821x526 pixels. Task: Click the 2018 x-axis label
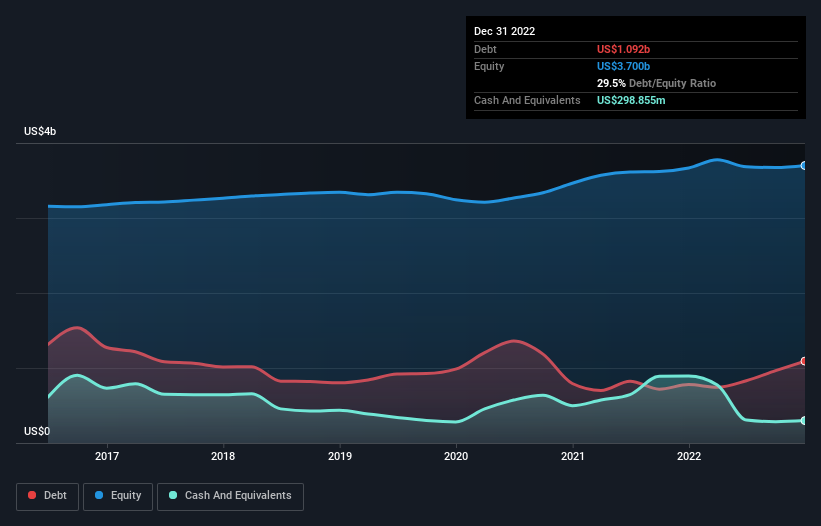[x=223, y=456]
